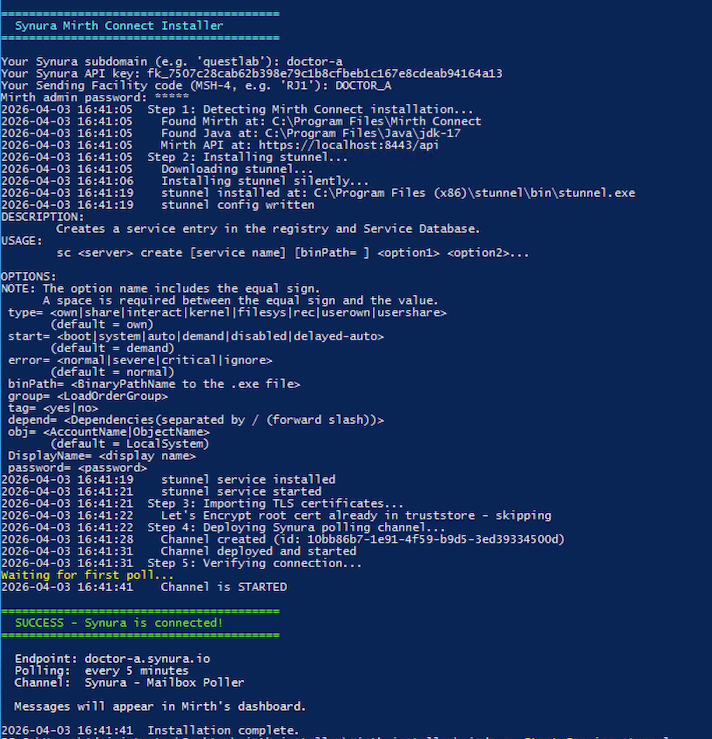Click the 'OPTIONS:' heading
Viewport: 712px width, 739px height.
pos(29,277)
